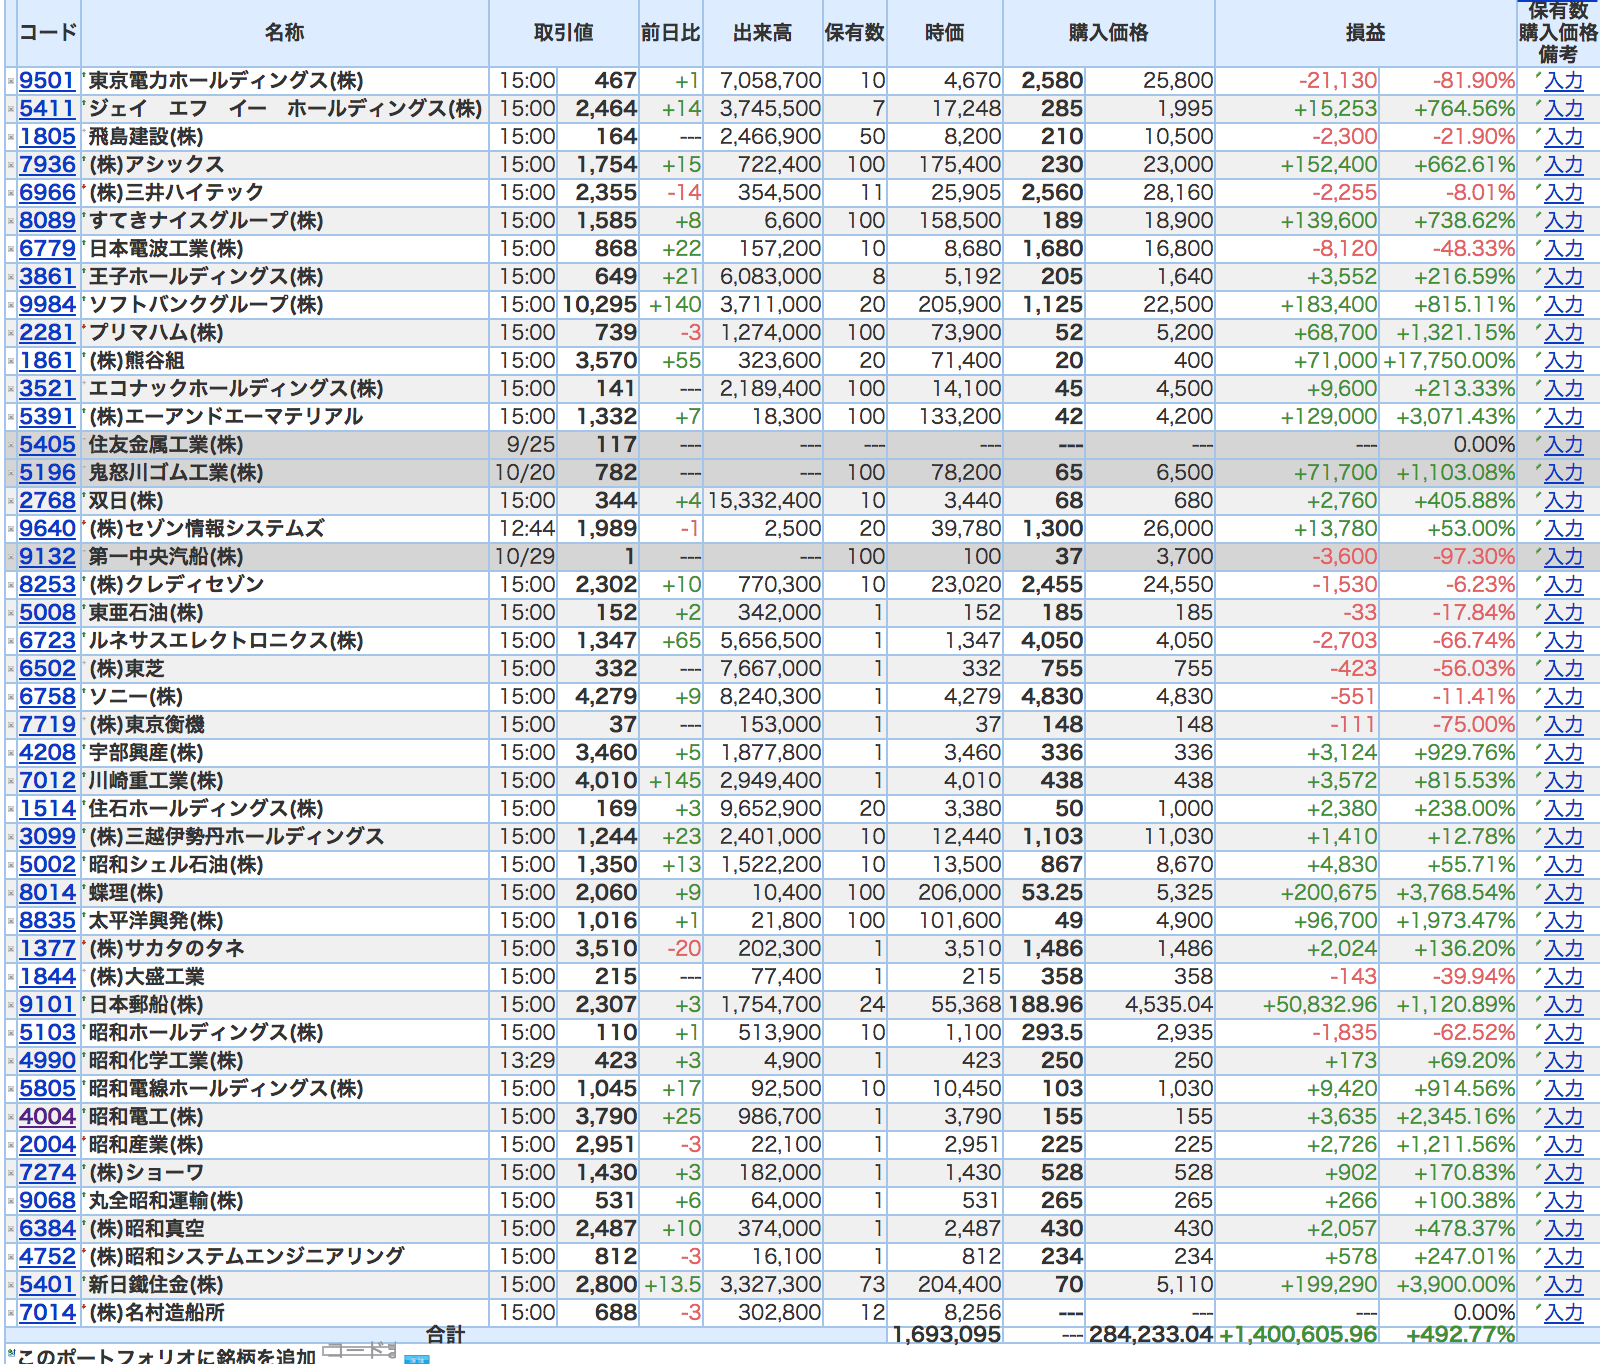Click the code input field beside 銘柄を追加
The image size is (1600, 1364).
coord(360,1350)
